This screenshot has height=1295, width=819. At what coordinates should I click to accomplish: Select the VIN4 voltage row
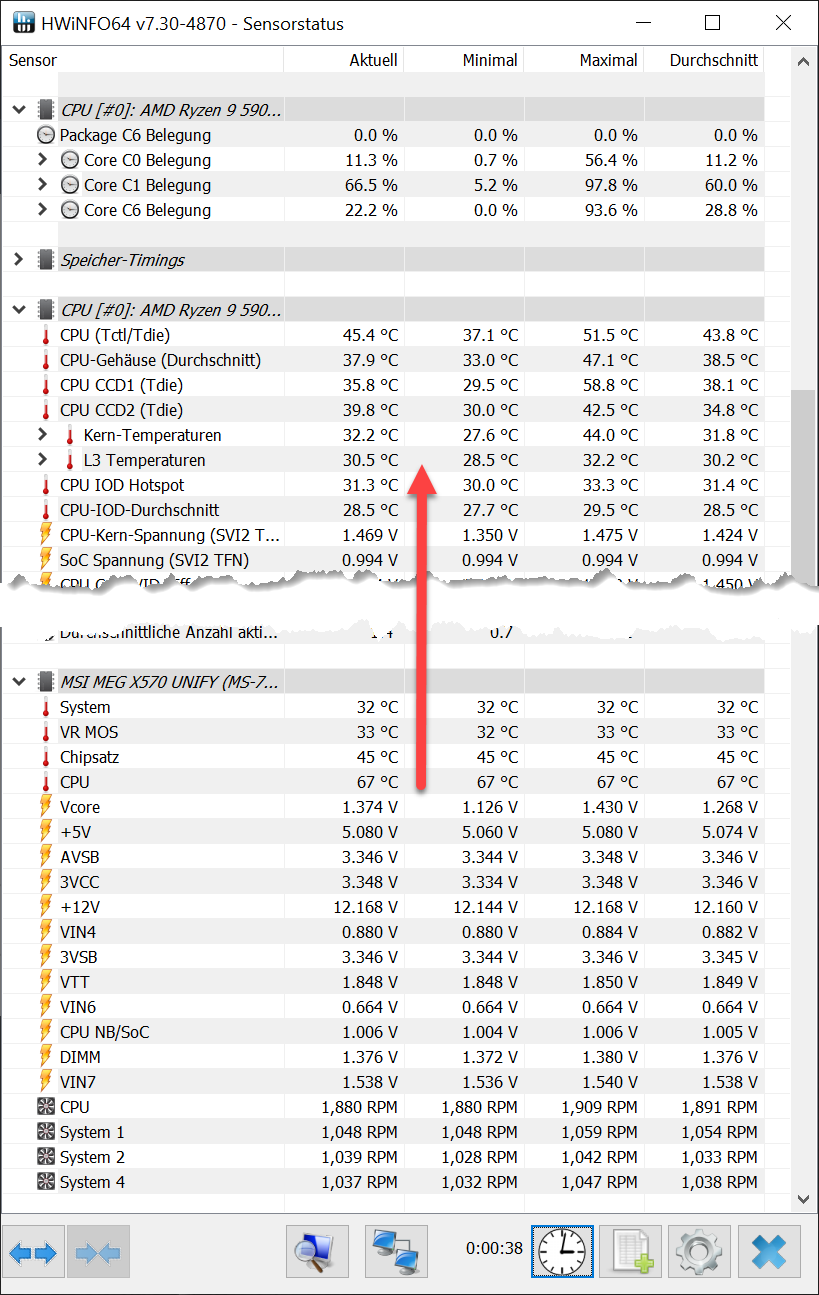(x=383, y=932)
